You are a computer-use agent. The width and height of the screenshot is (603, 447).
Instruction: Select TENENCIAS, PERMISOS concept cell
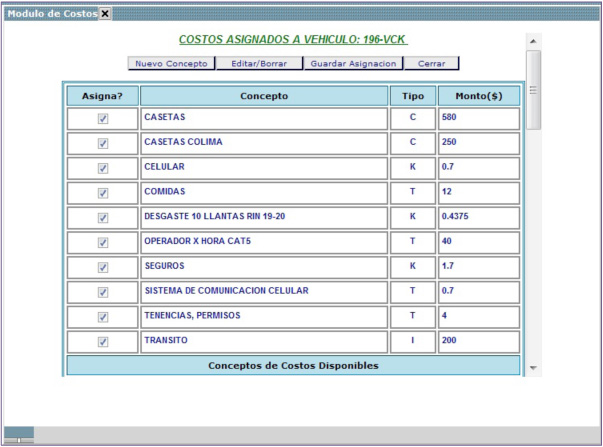[264, 317]
